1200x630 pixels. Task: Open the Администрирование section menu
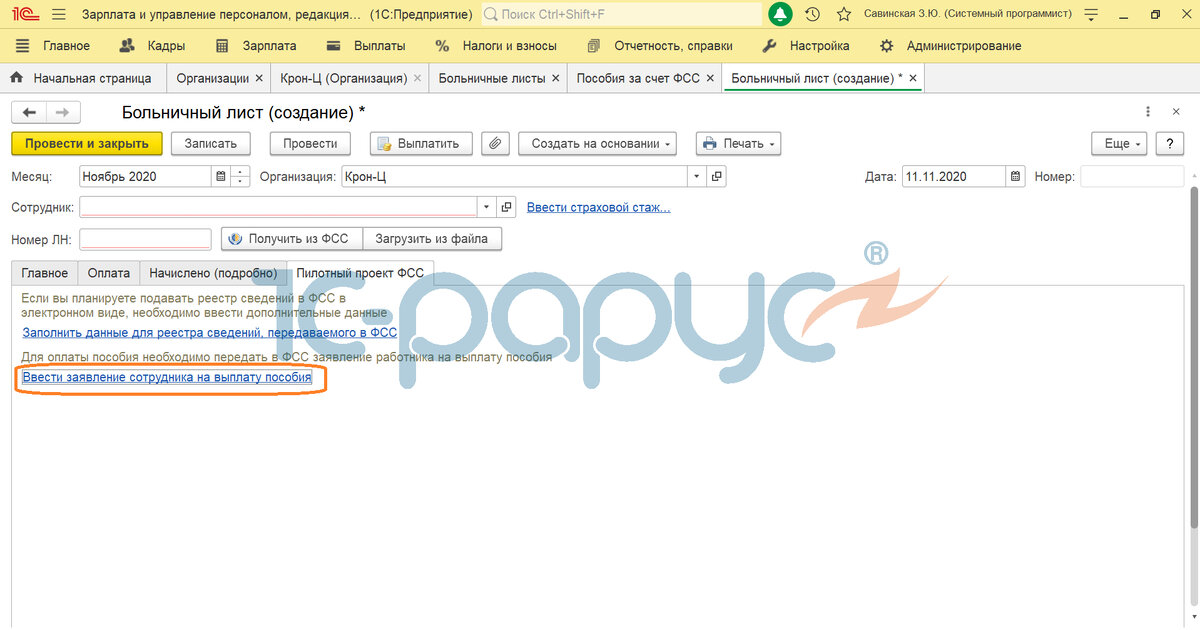click(951, 46)
